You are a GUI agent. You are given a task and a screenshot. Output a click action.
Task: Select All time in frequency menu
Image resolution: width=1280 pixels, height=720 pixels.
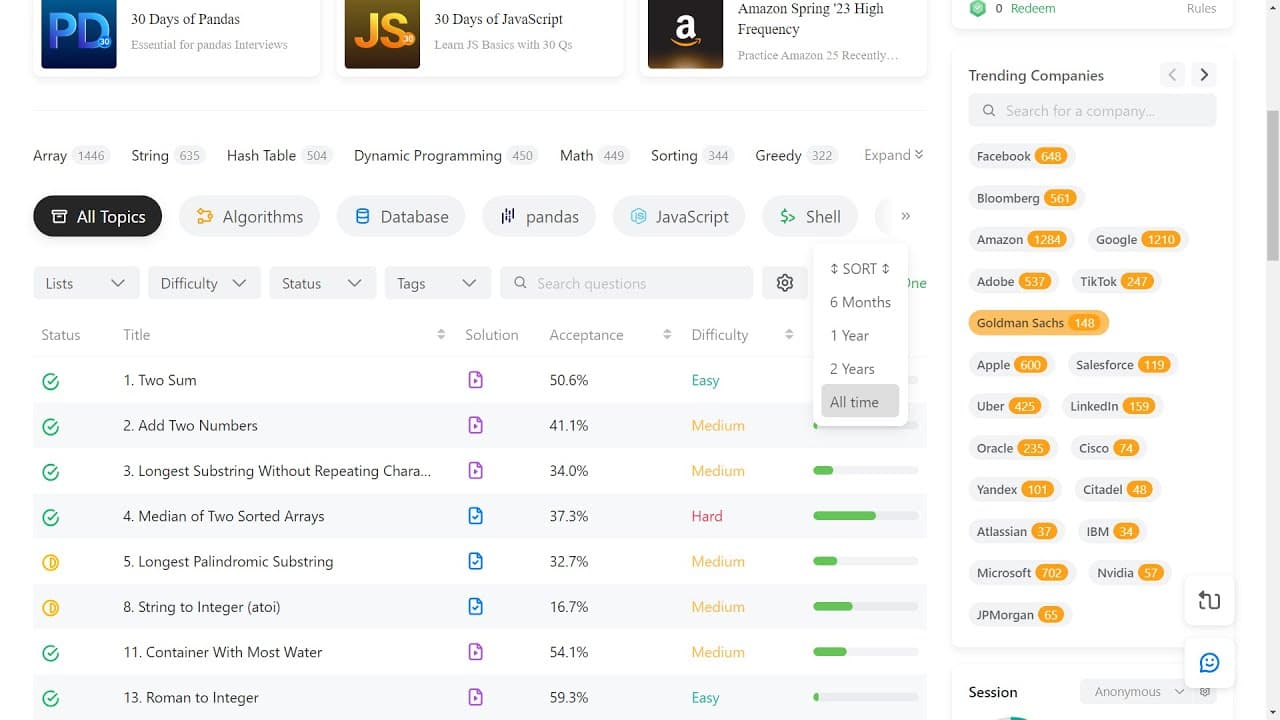coord(860,402)
